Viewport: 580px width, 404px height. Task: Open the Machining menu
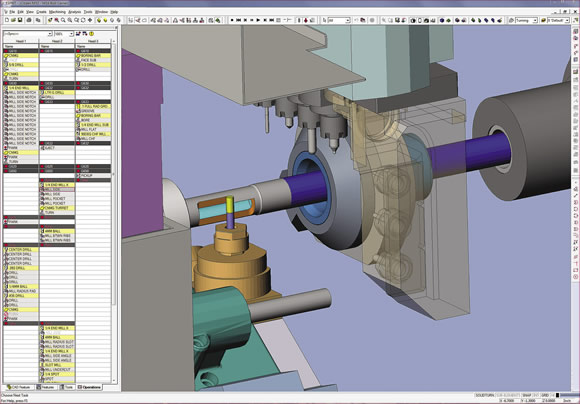tap(57, 12)
